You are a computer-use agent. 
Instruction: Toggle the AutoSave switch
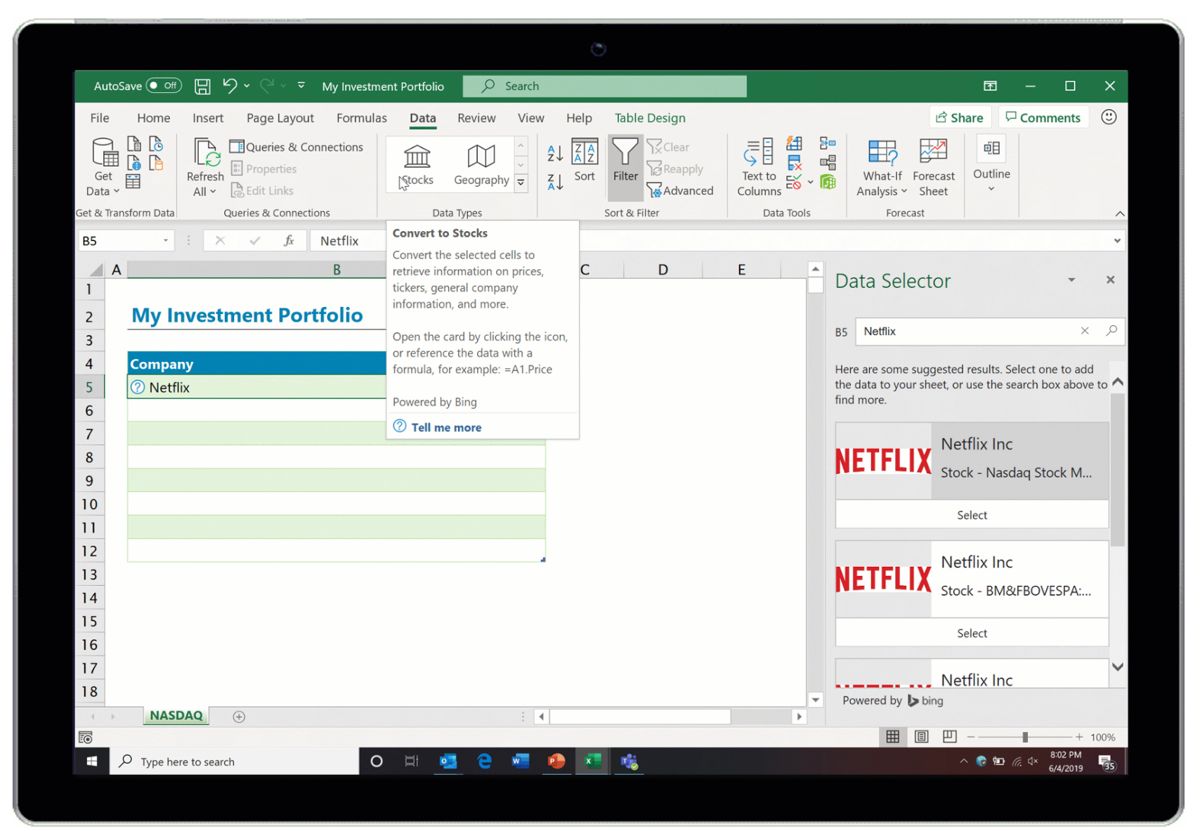pos(164,86)
